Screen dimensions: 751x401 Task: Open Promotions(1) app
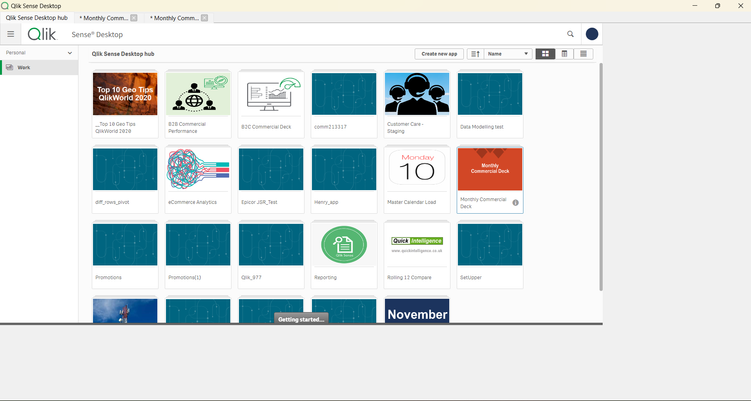[198, 254]
